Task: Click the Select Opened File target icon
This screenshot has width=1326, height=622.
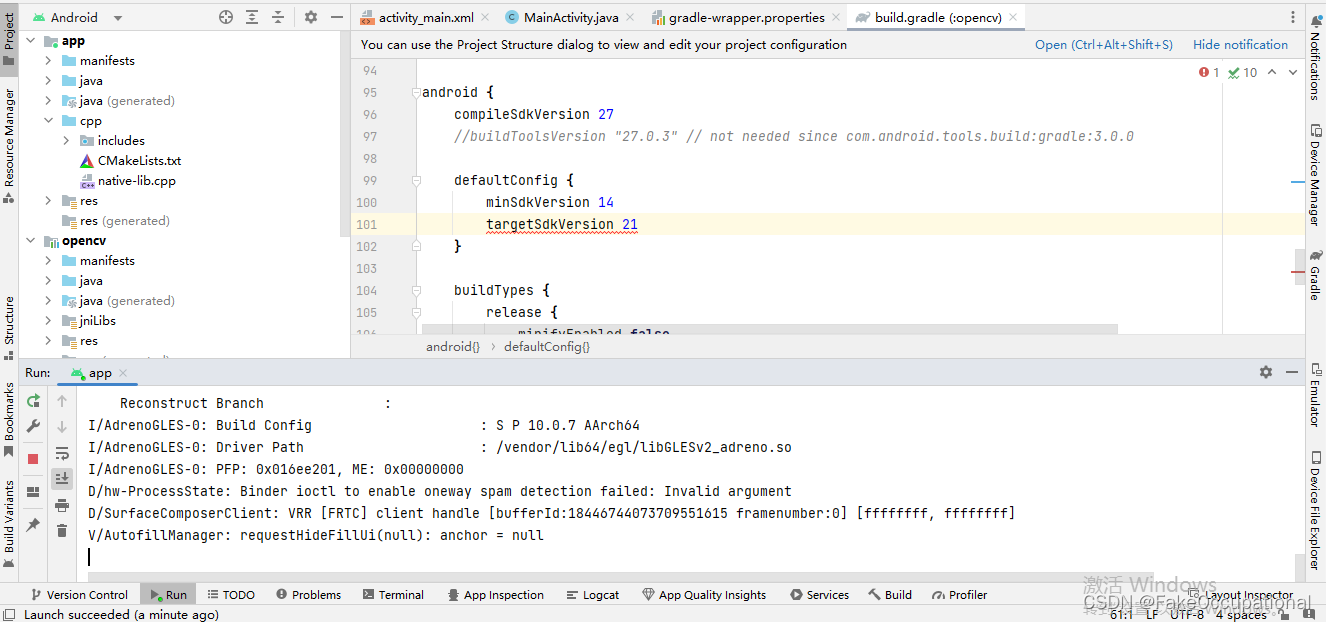Action: pyautogui.click(x=226, y=17)
